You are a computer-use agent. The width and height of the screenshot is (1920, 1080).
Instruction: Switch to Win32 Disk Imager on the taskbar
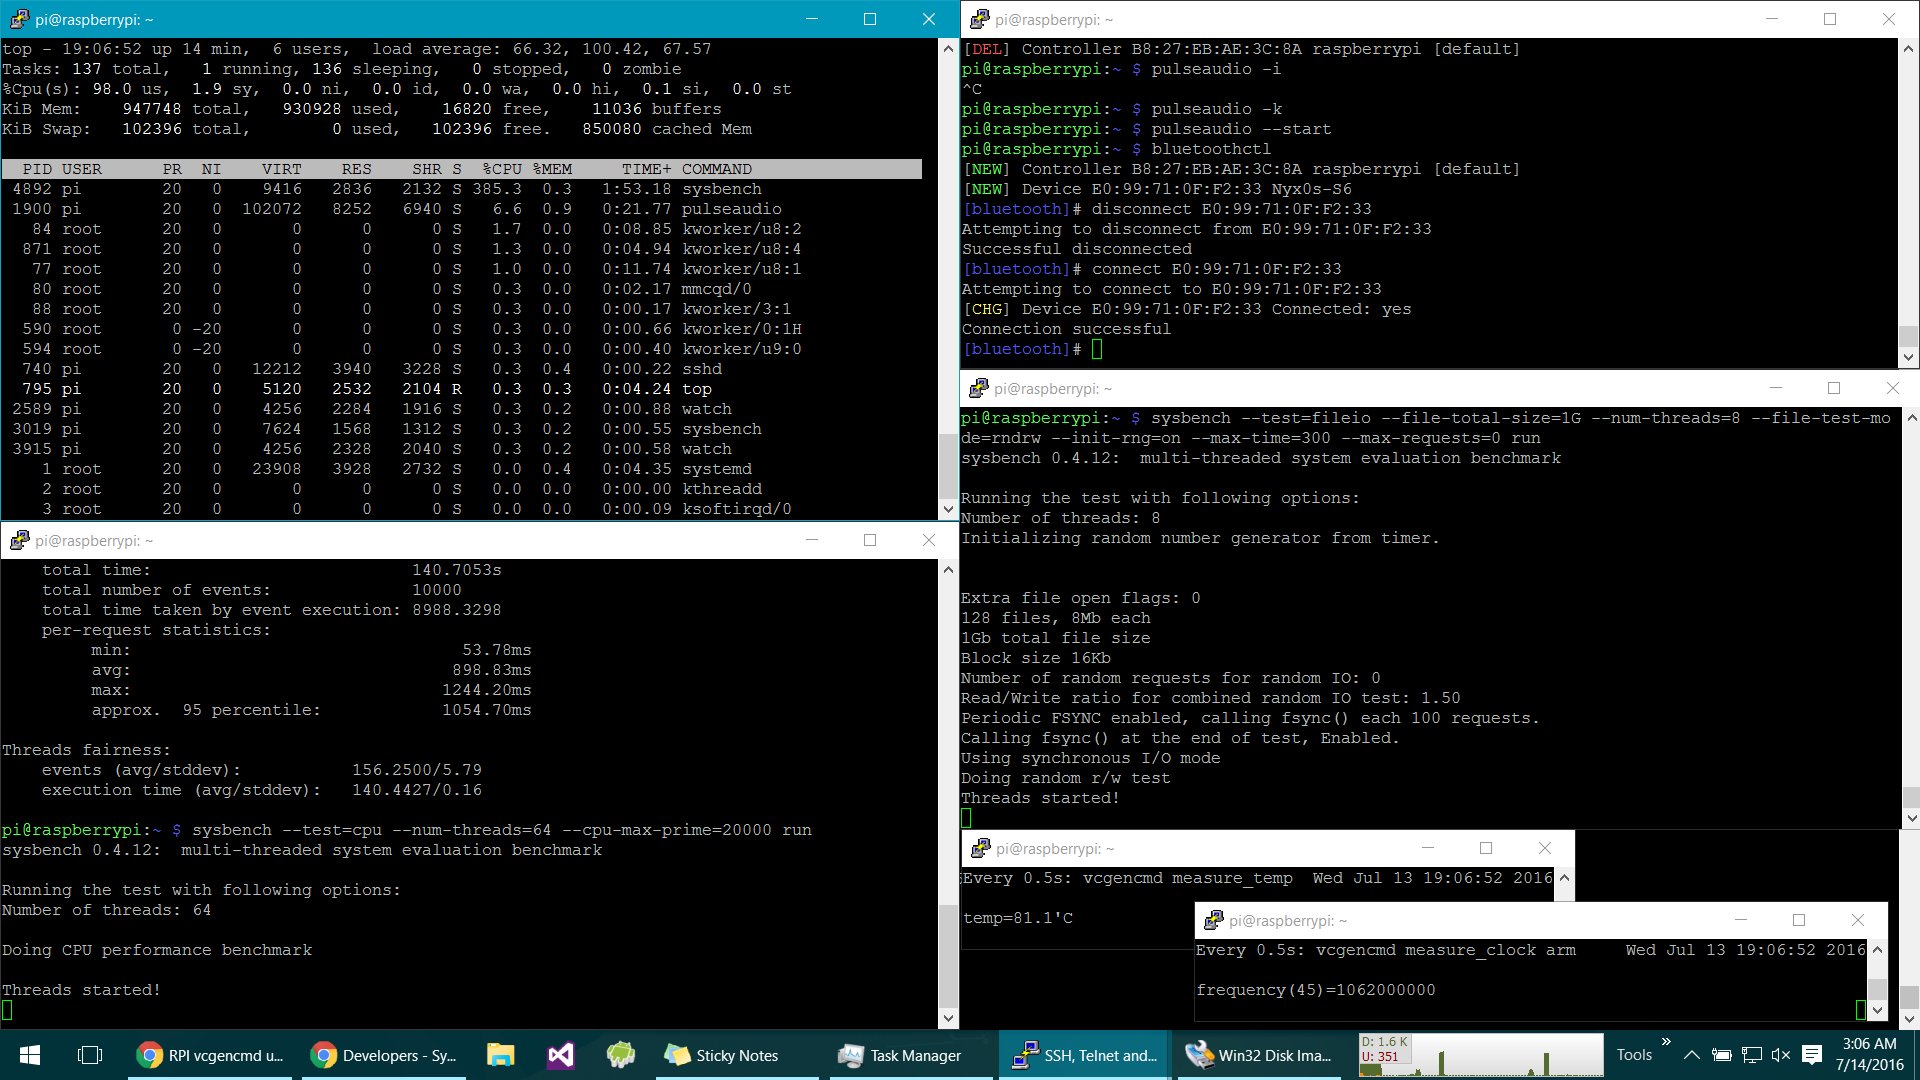pyautogui.click(x=1258, y=1055)
